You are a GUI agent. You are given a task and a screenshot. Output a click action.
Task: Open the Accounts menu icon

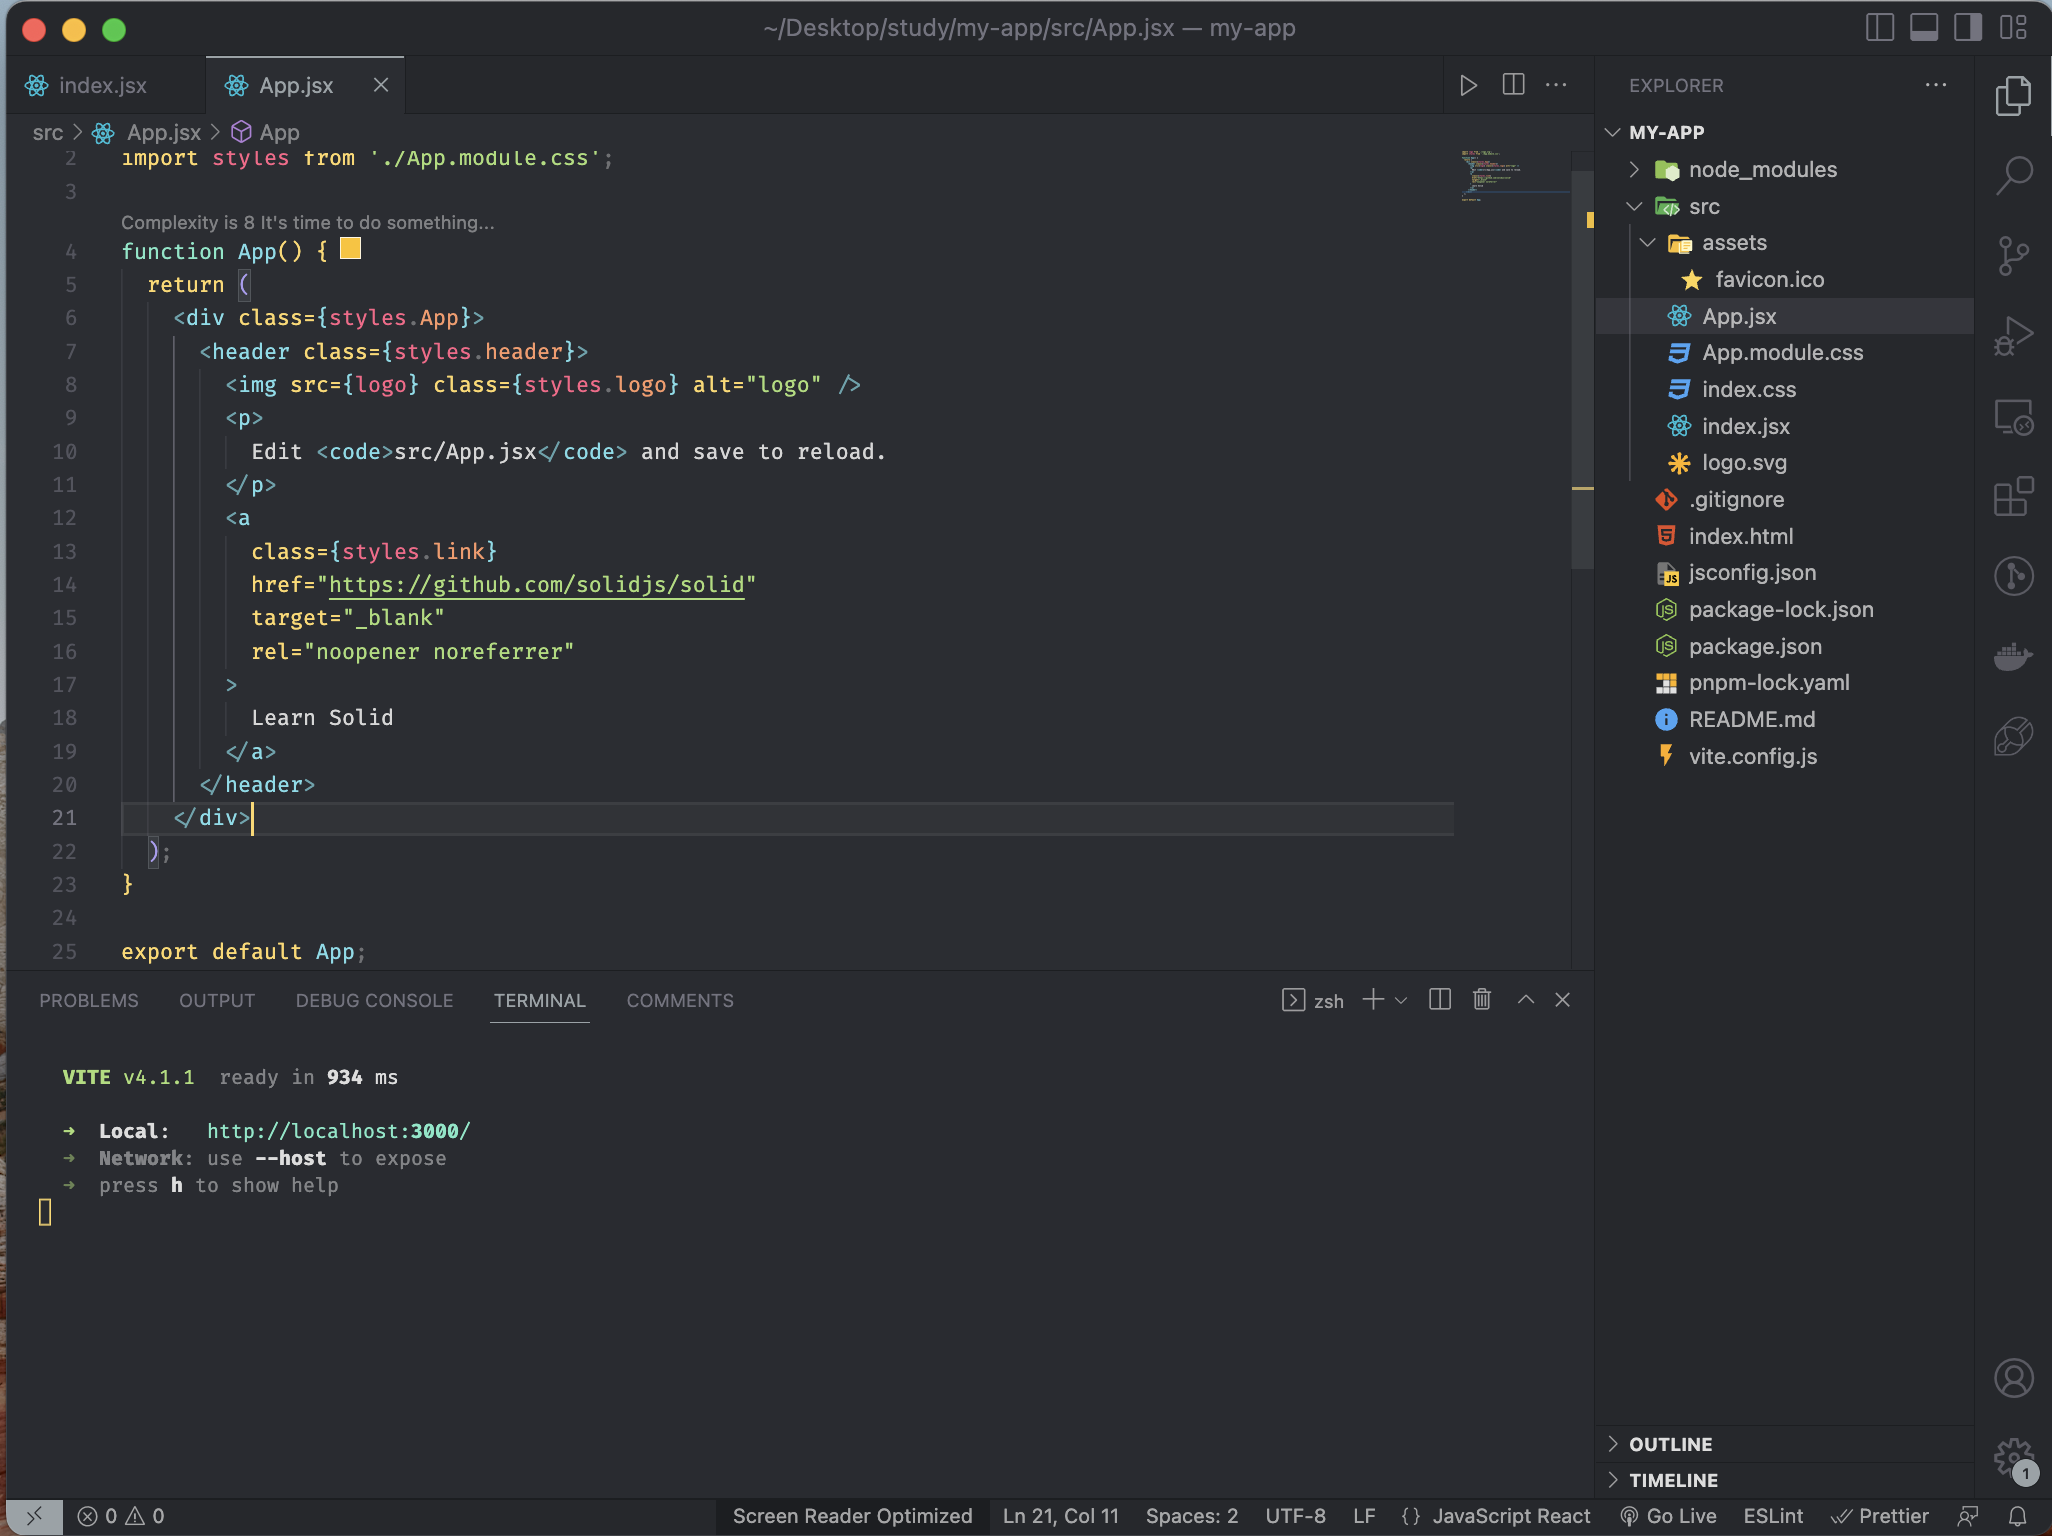pyautogui.click(x=2013, y=1378)
